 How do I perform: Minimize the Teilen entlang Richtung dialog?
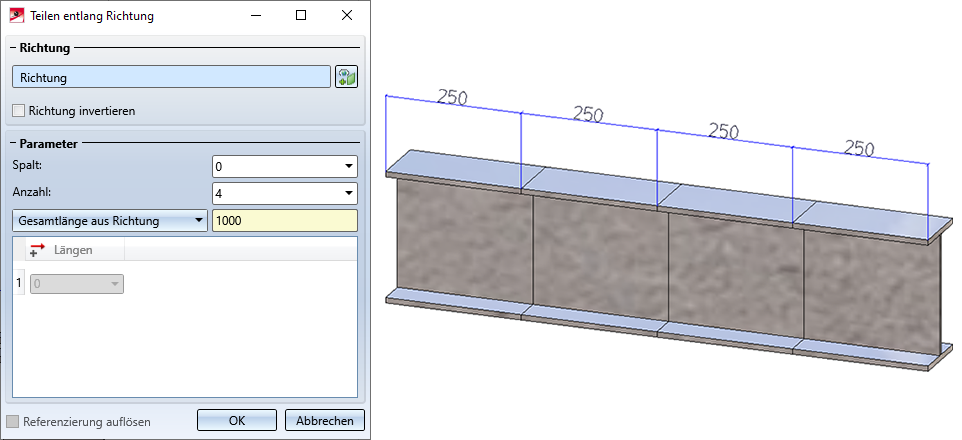255,16
